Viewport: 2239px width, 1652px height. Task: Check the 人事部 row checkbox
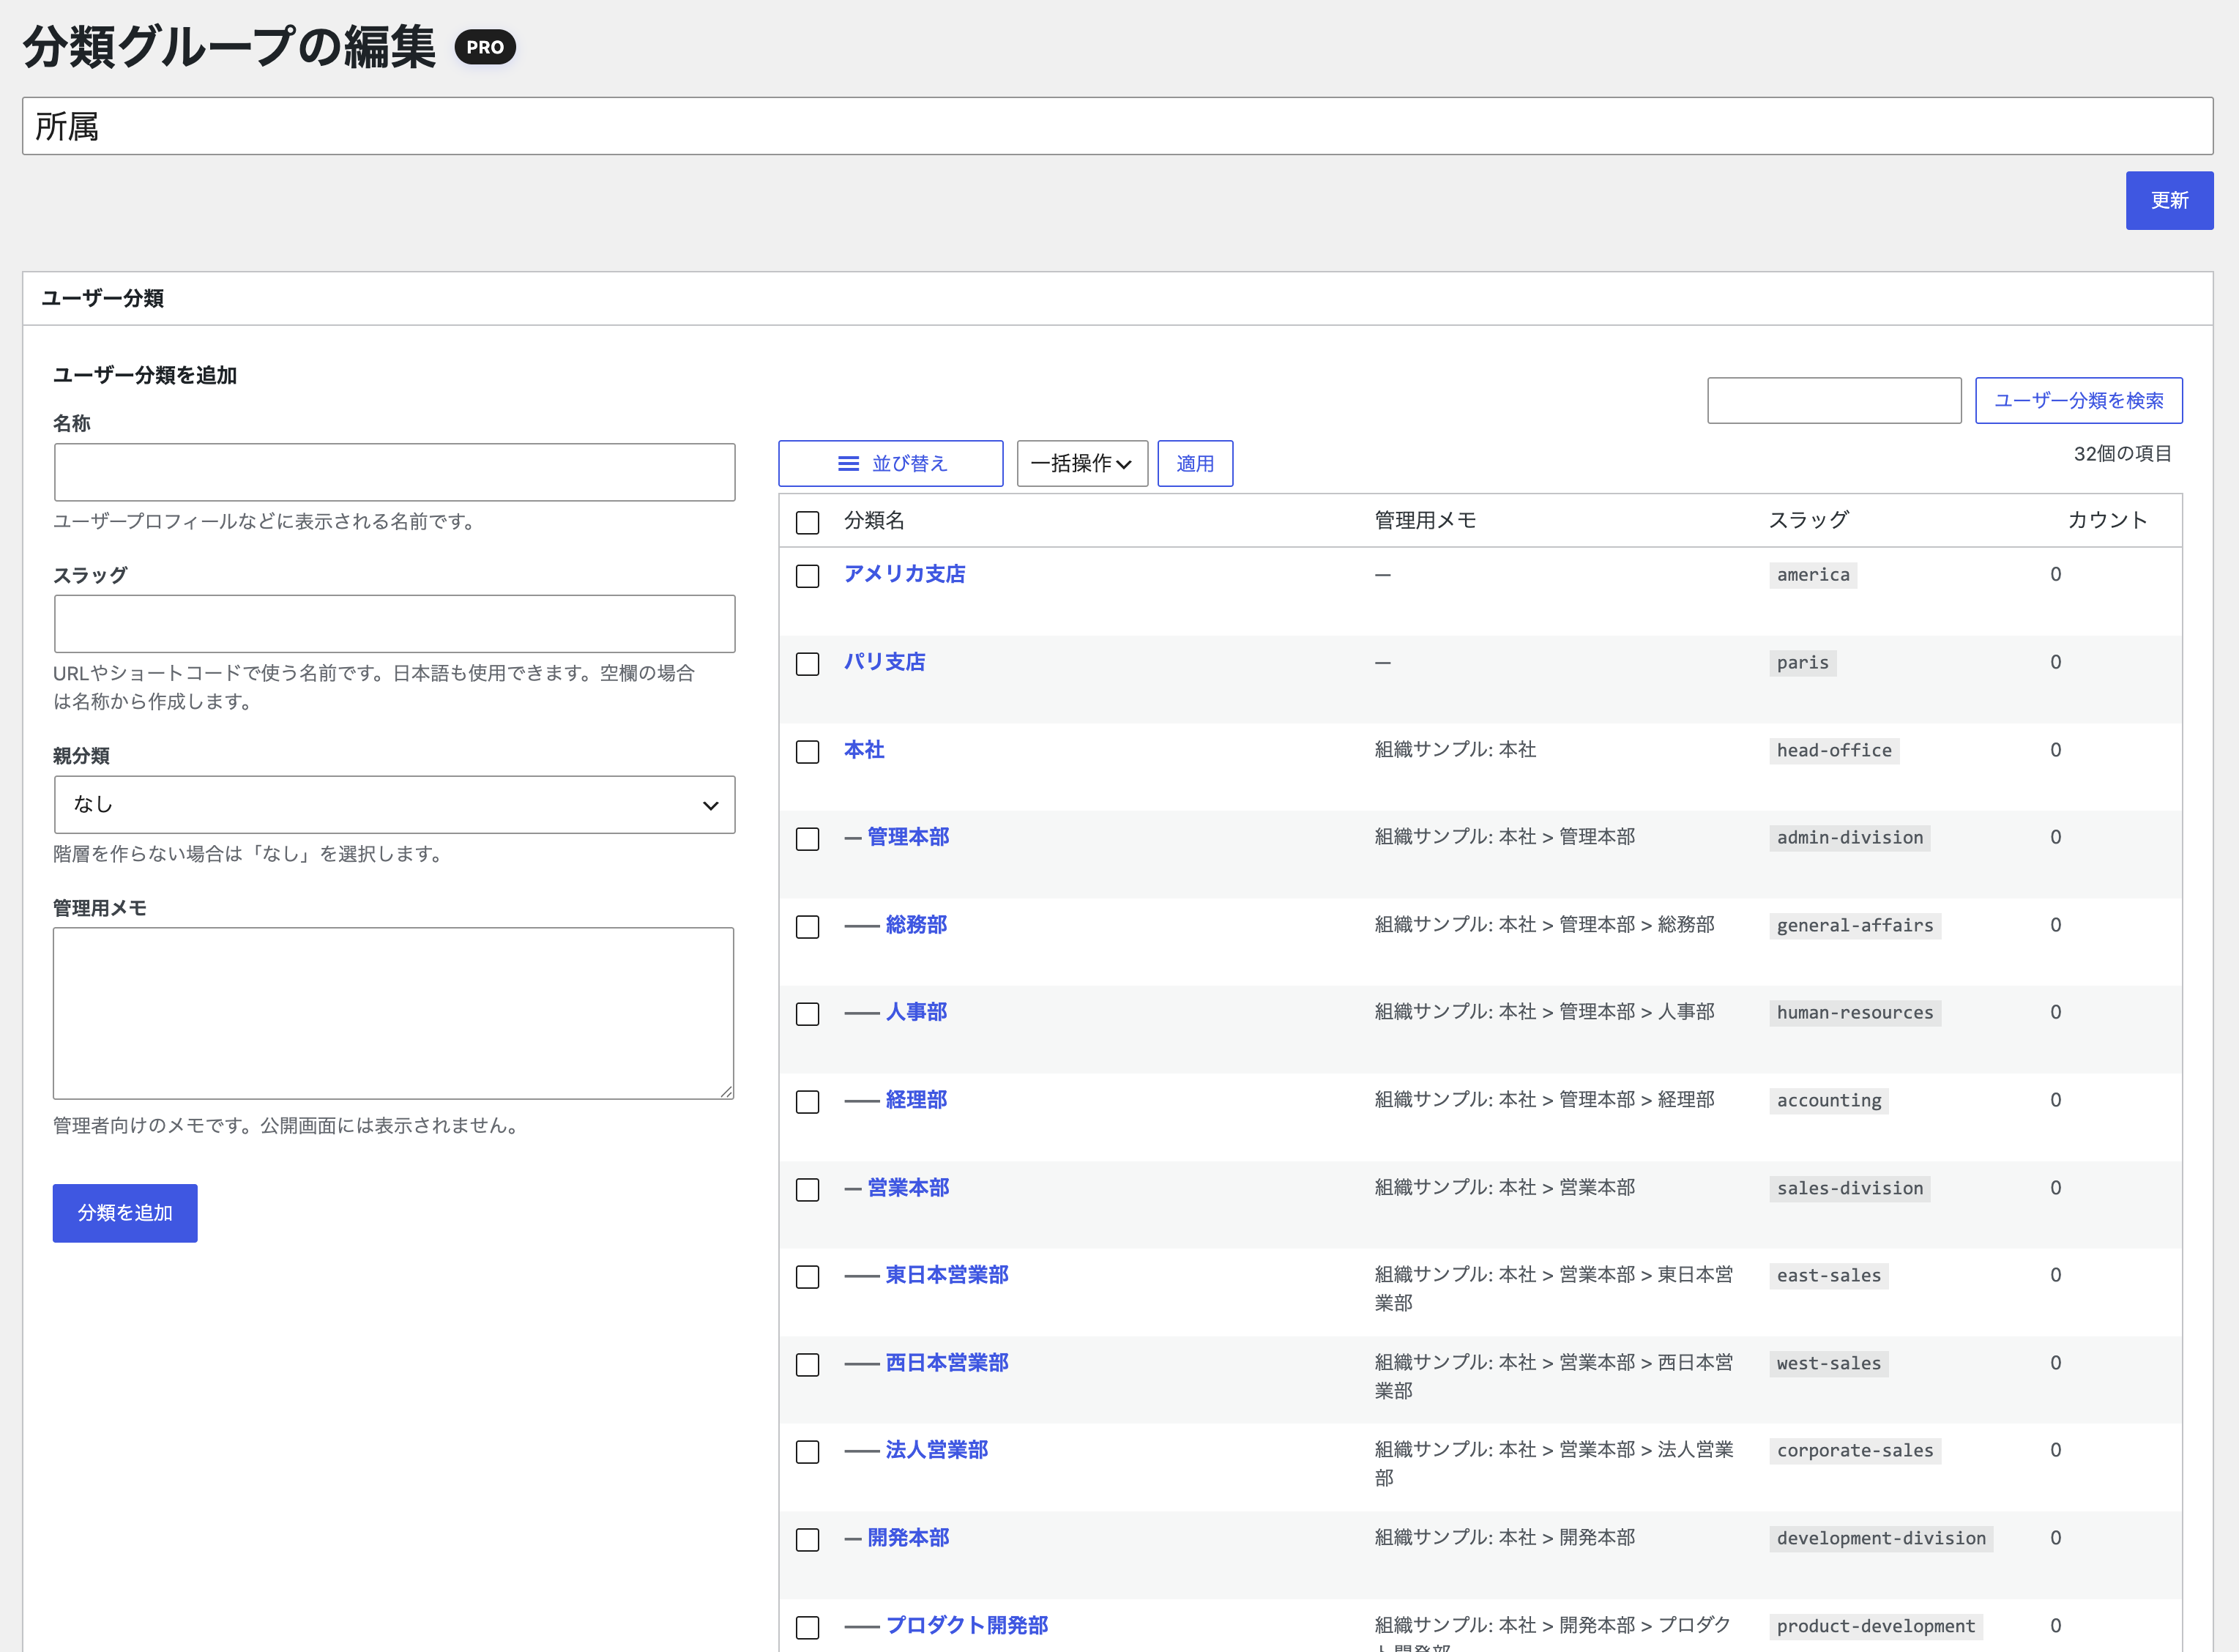(x=808, y=1014)
